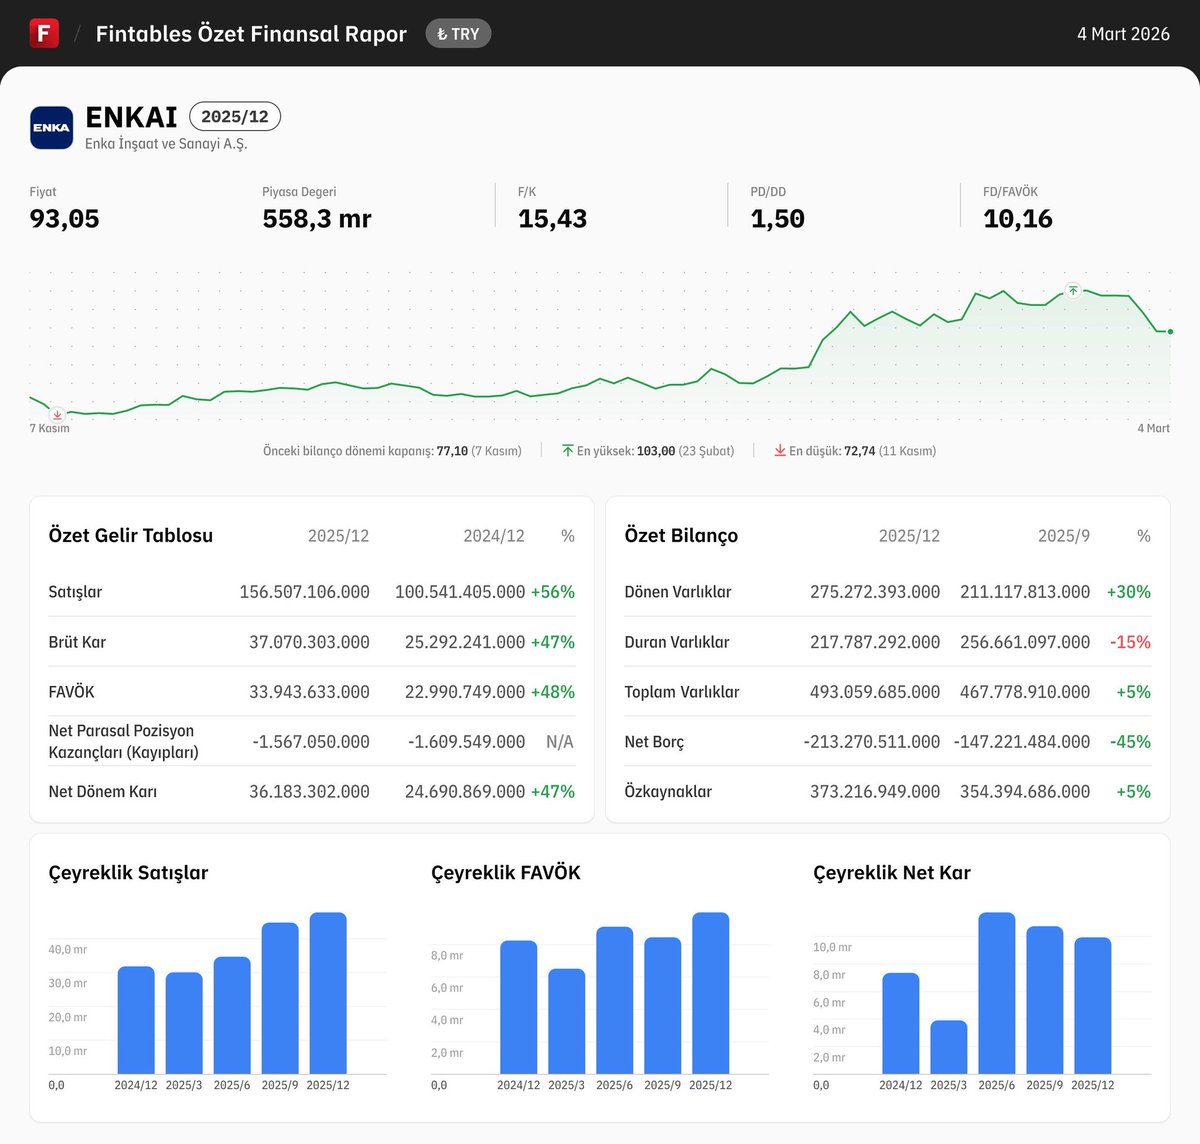Click the Toplam Varlıklar value 493.059.685.000
Viewport: 1200px width, 1144px height.
point(875,692)
